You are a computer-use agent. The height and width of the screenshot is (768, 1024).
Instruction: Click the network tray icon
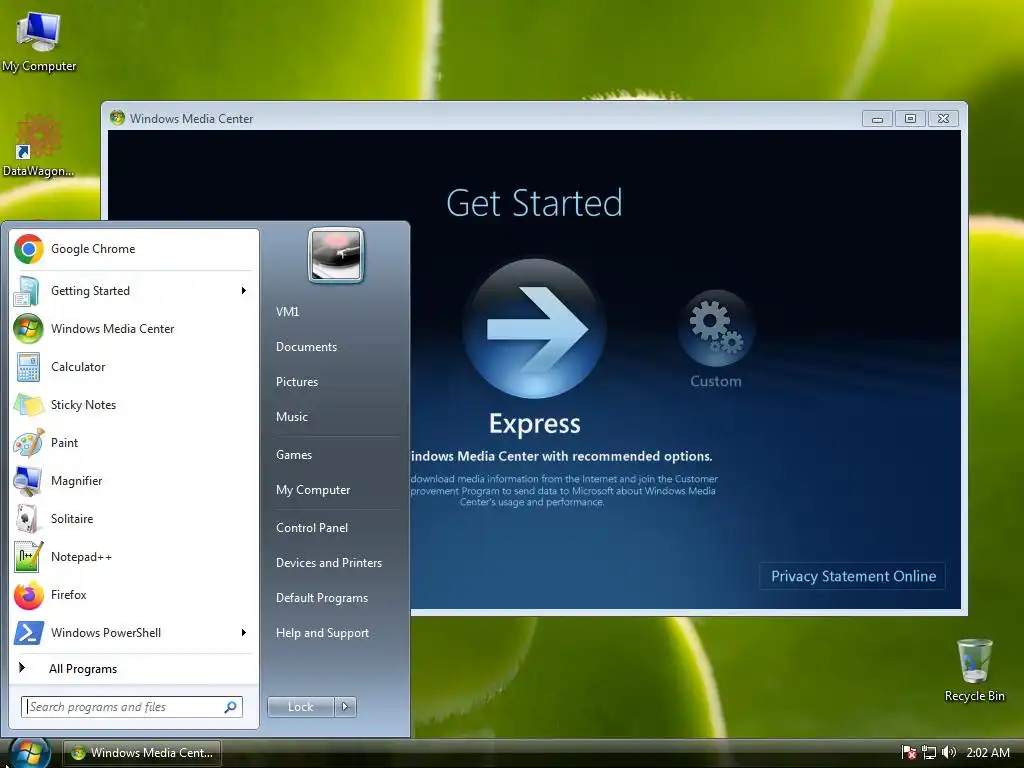929,752
